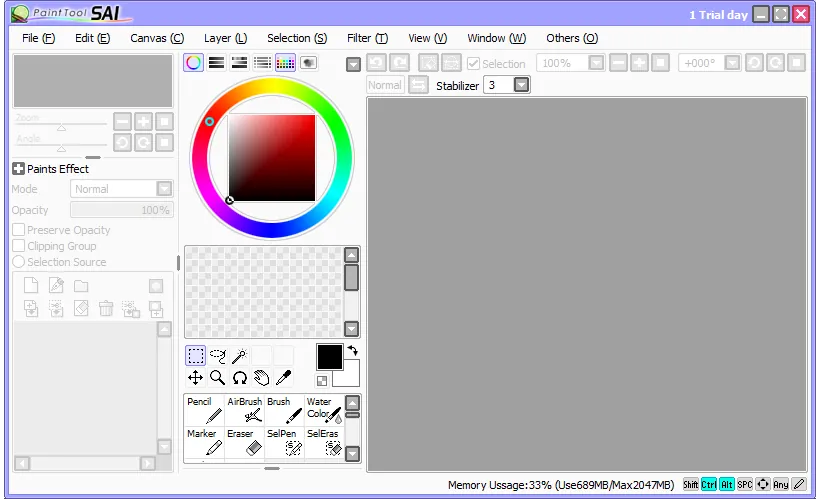820x500 pixels.
Task: Choose the Water Color tool
Action: pyautogui.click(x=324, y=411)
